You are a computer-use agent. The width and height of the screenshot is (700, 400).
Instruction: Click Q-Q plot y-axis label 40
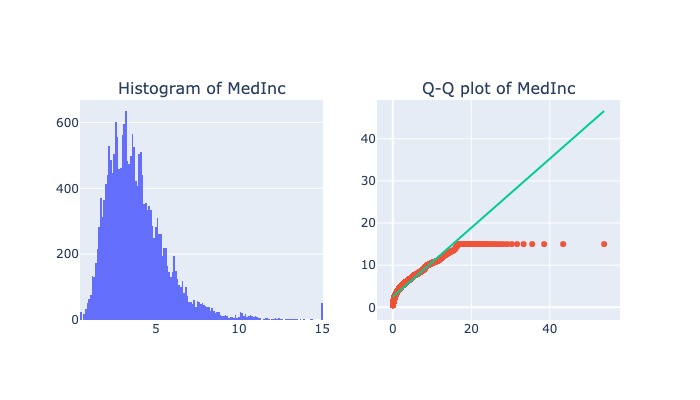tap(367, 138)
